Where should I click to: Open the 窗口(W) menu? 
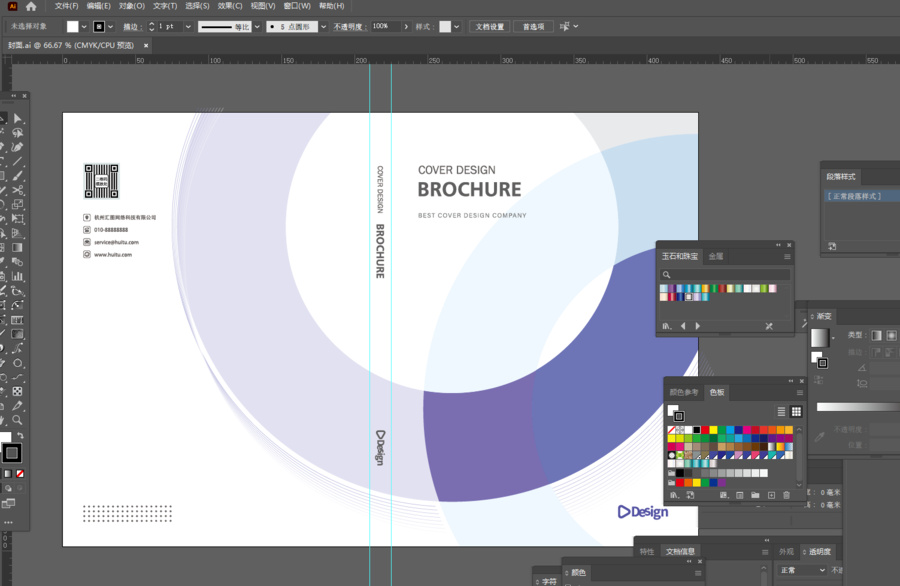tap(297, 6)
